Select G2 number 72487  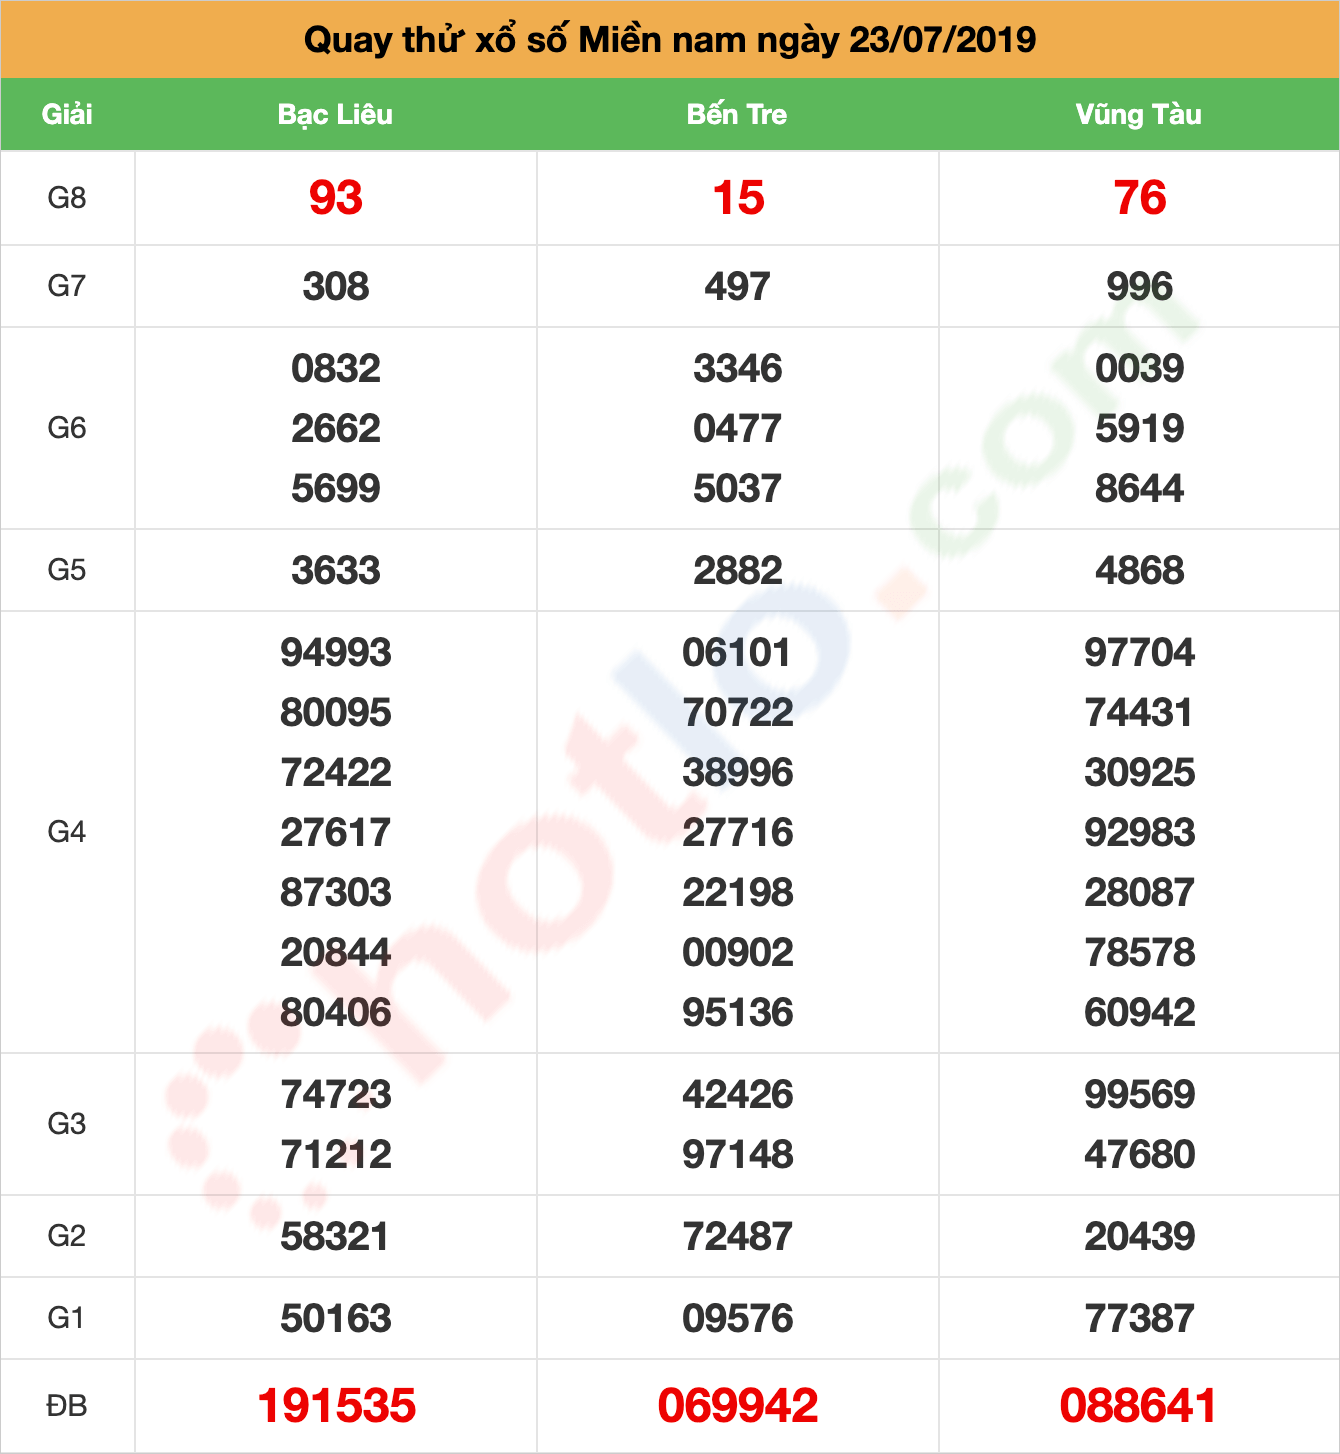click(x=738, y=1237)
